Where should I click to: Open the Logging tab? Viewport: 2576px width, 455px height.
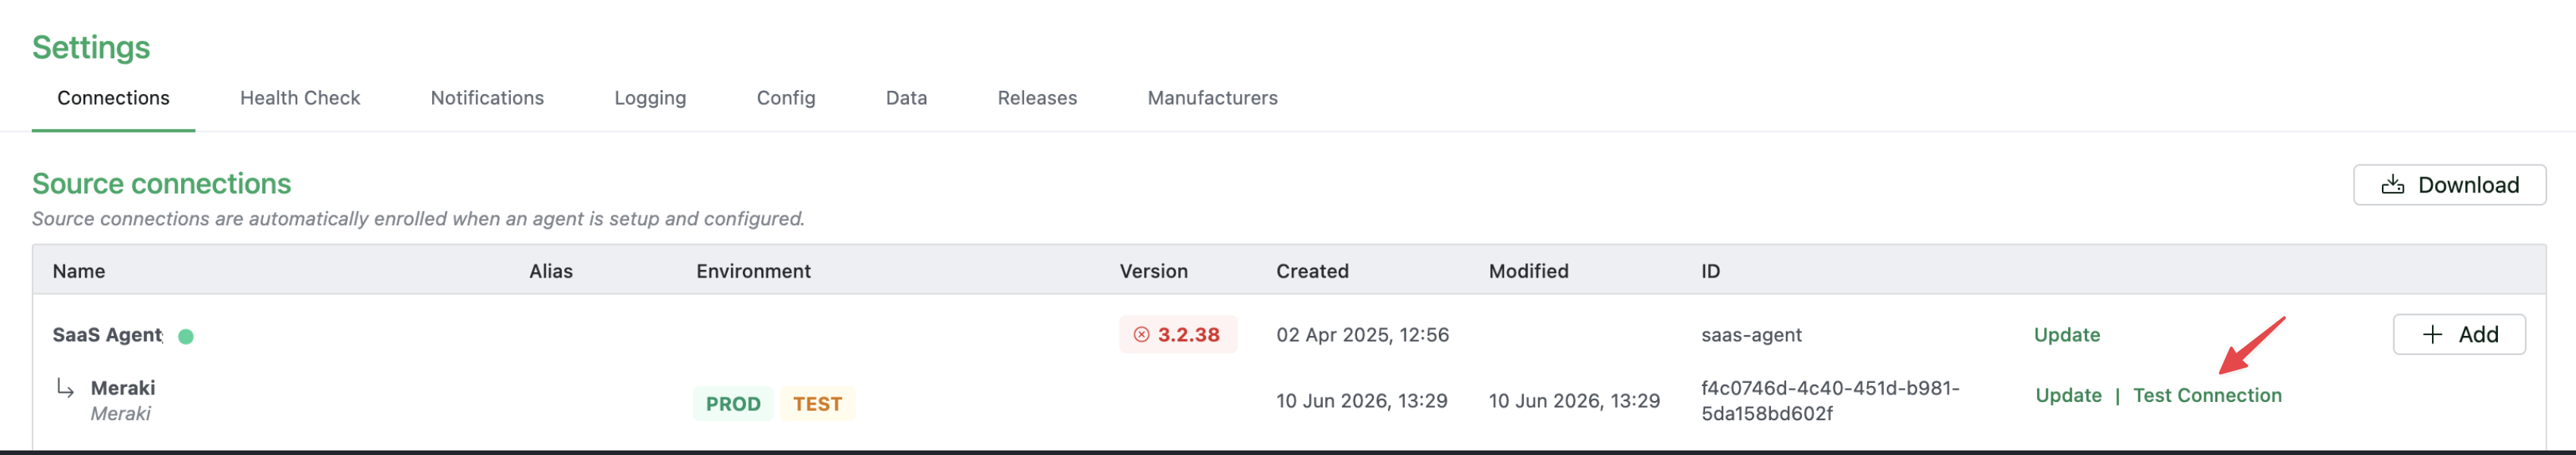coord(650,98)
